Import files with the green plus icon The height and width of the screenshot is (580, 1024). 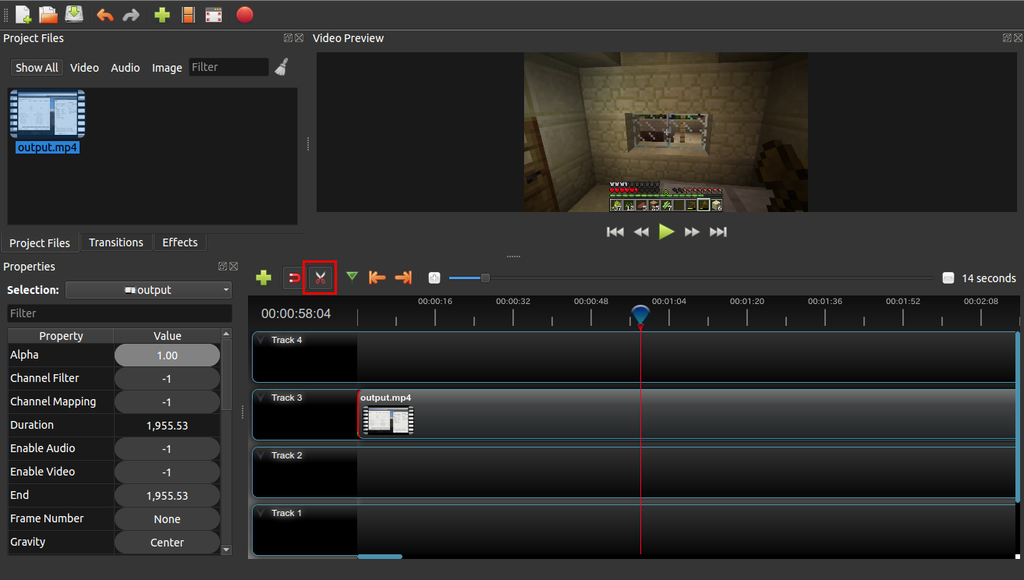click(162, 14)
